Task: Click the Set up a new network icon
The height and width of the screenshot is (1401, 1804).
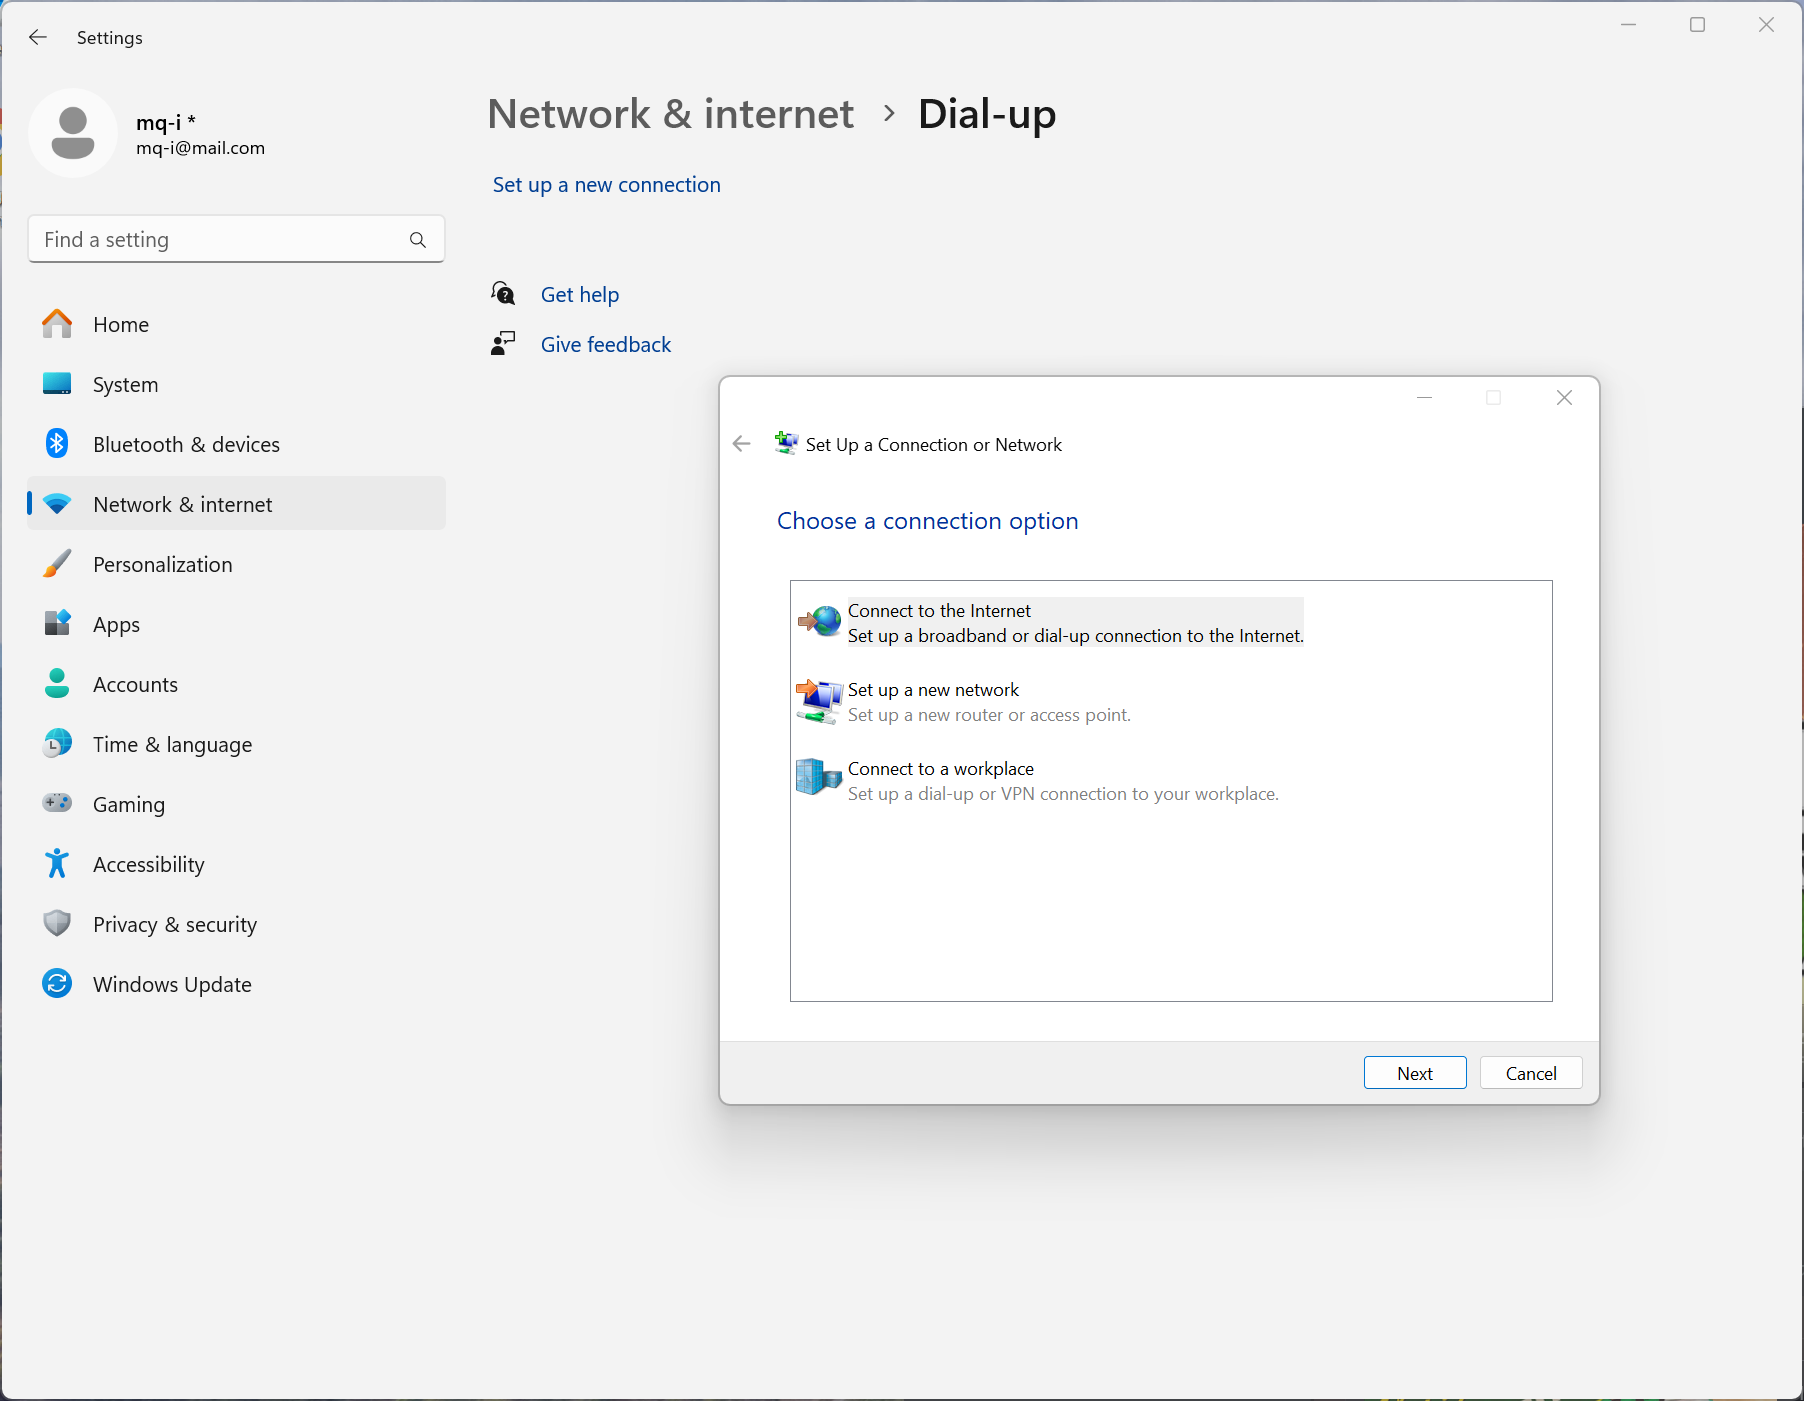Action: pos(820,701)
